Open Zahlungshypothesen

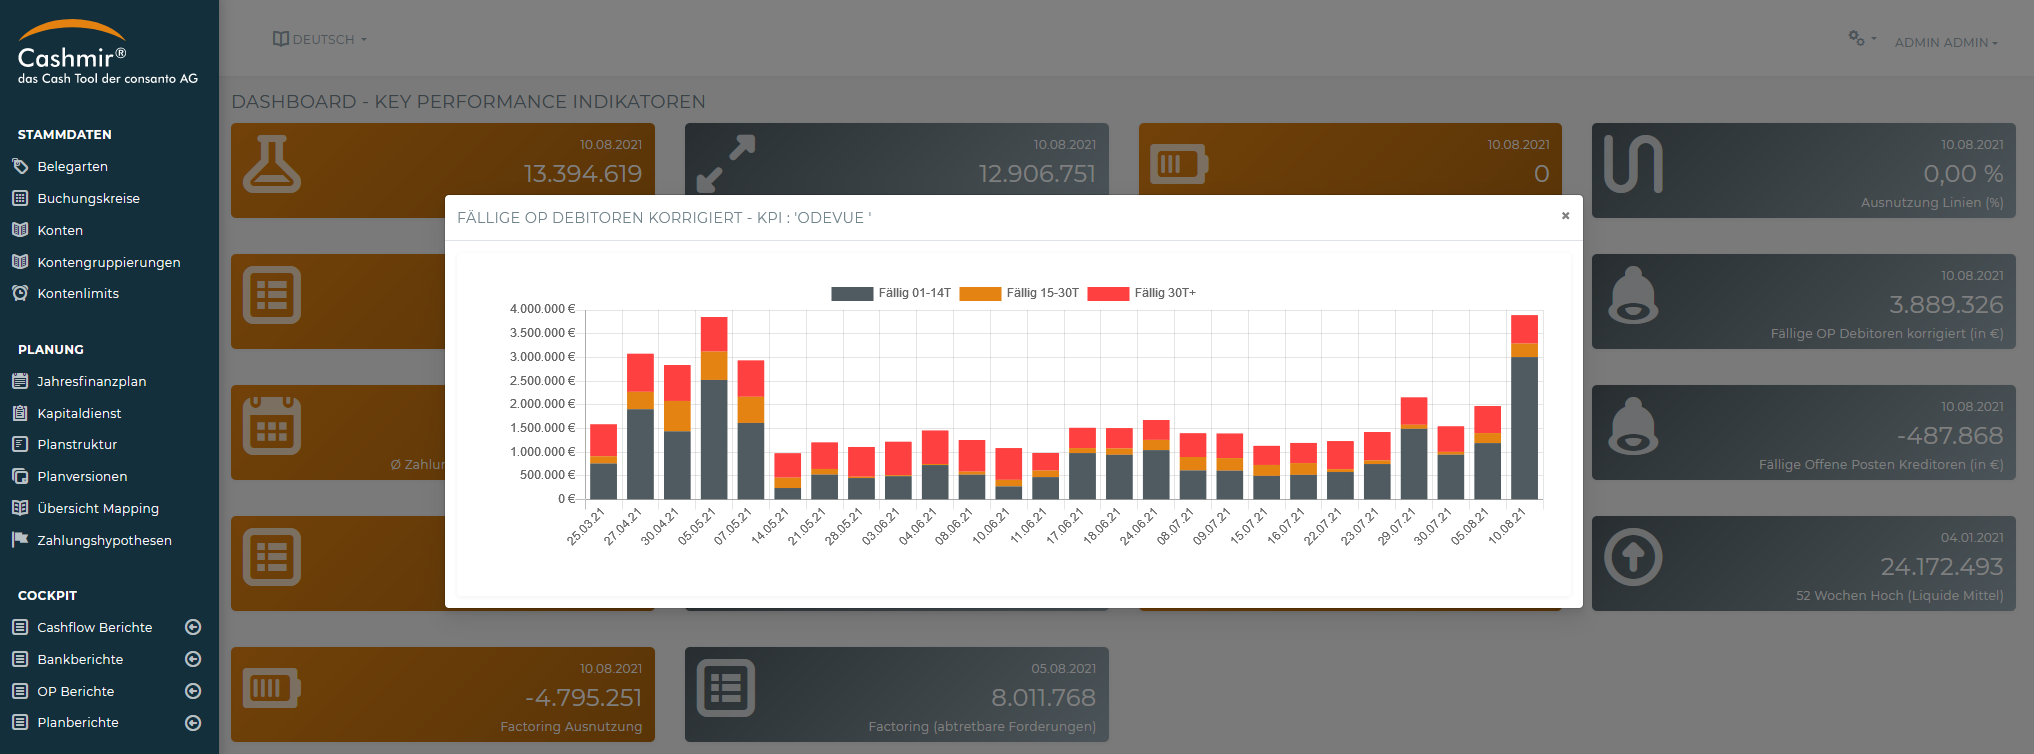point(104,540)
